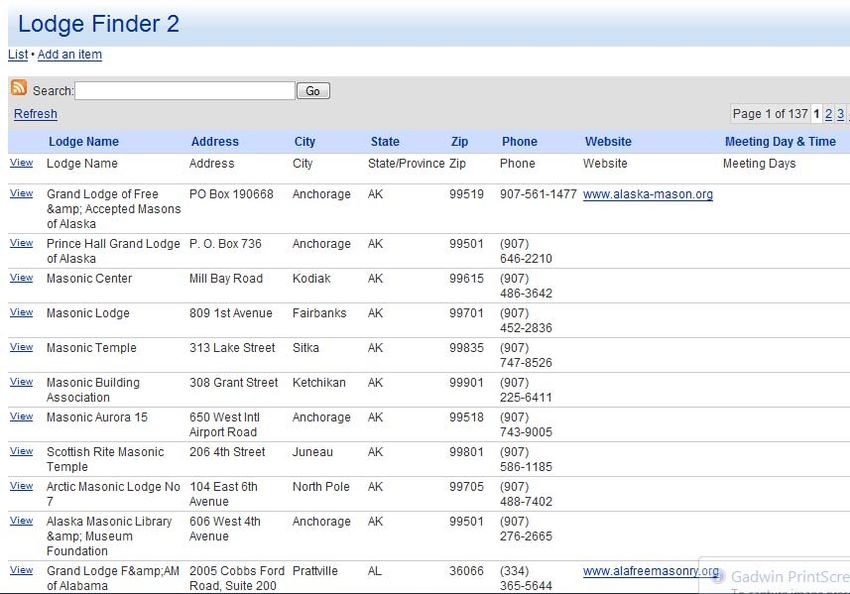Select zip code 99801
This screenshot has width=850, height=594.
click(466, 452)
